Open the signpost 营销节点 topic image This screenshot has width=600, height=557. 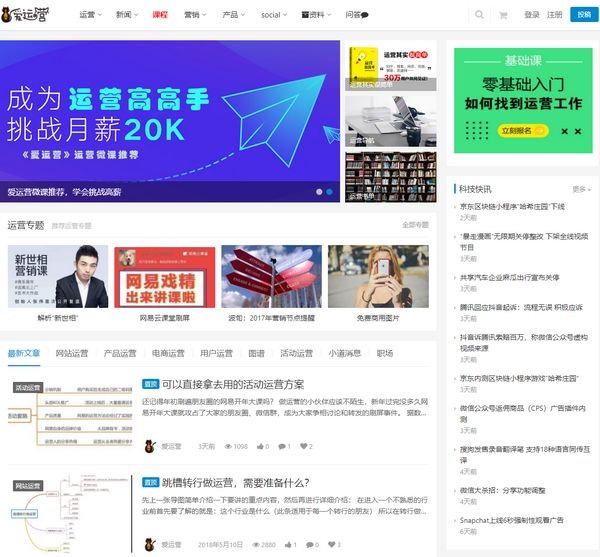271,276
